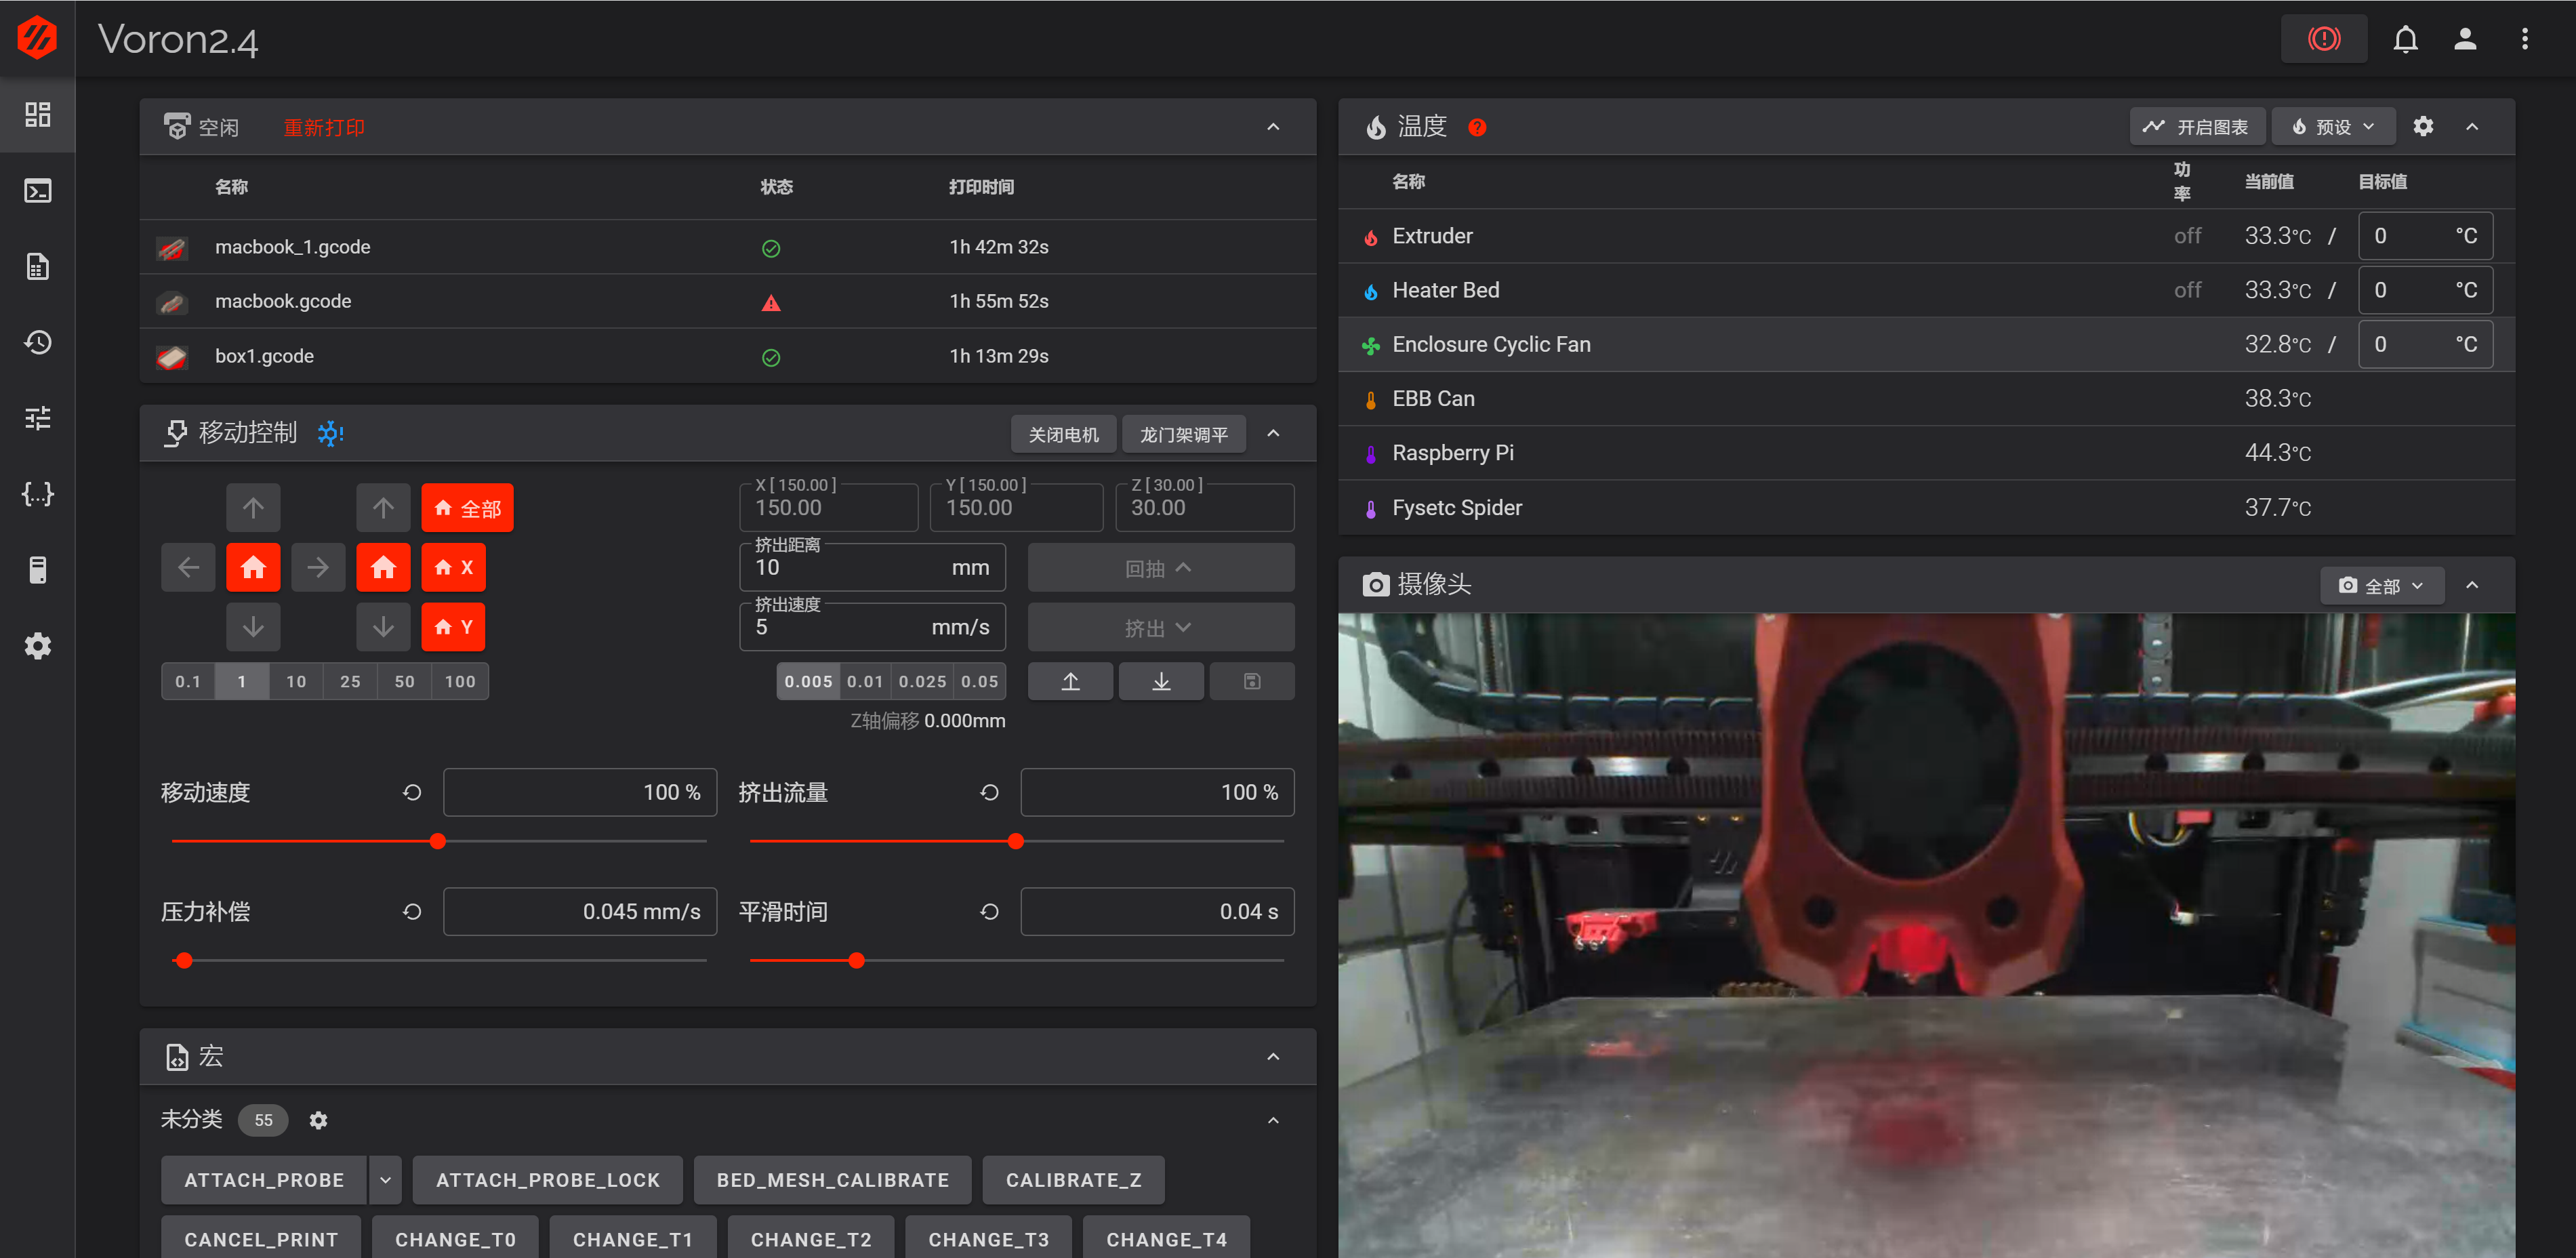Click the 挤出流量 flow slider handle
Screen dimensions: 2576x1258
[x=1015, y=841]
